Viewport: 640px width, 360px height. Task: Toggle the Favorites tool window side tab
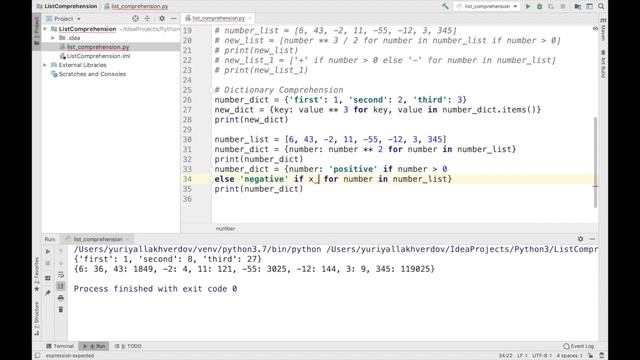(37, 274)
